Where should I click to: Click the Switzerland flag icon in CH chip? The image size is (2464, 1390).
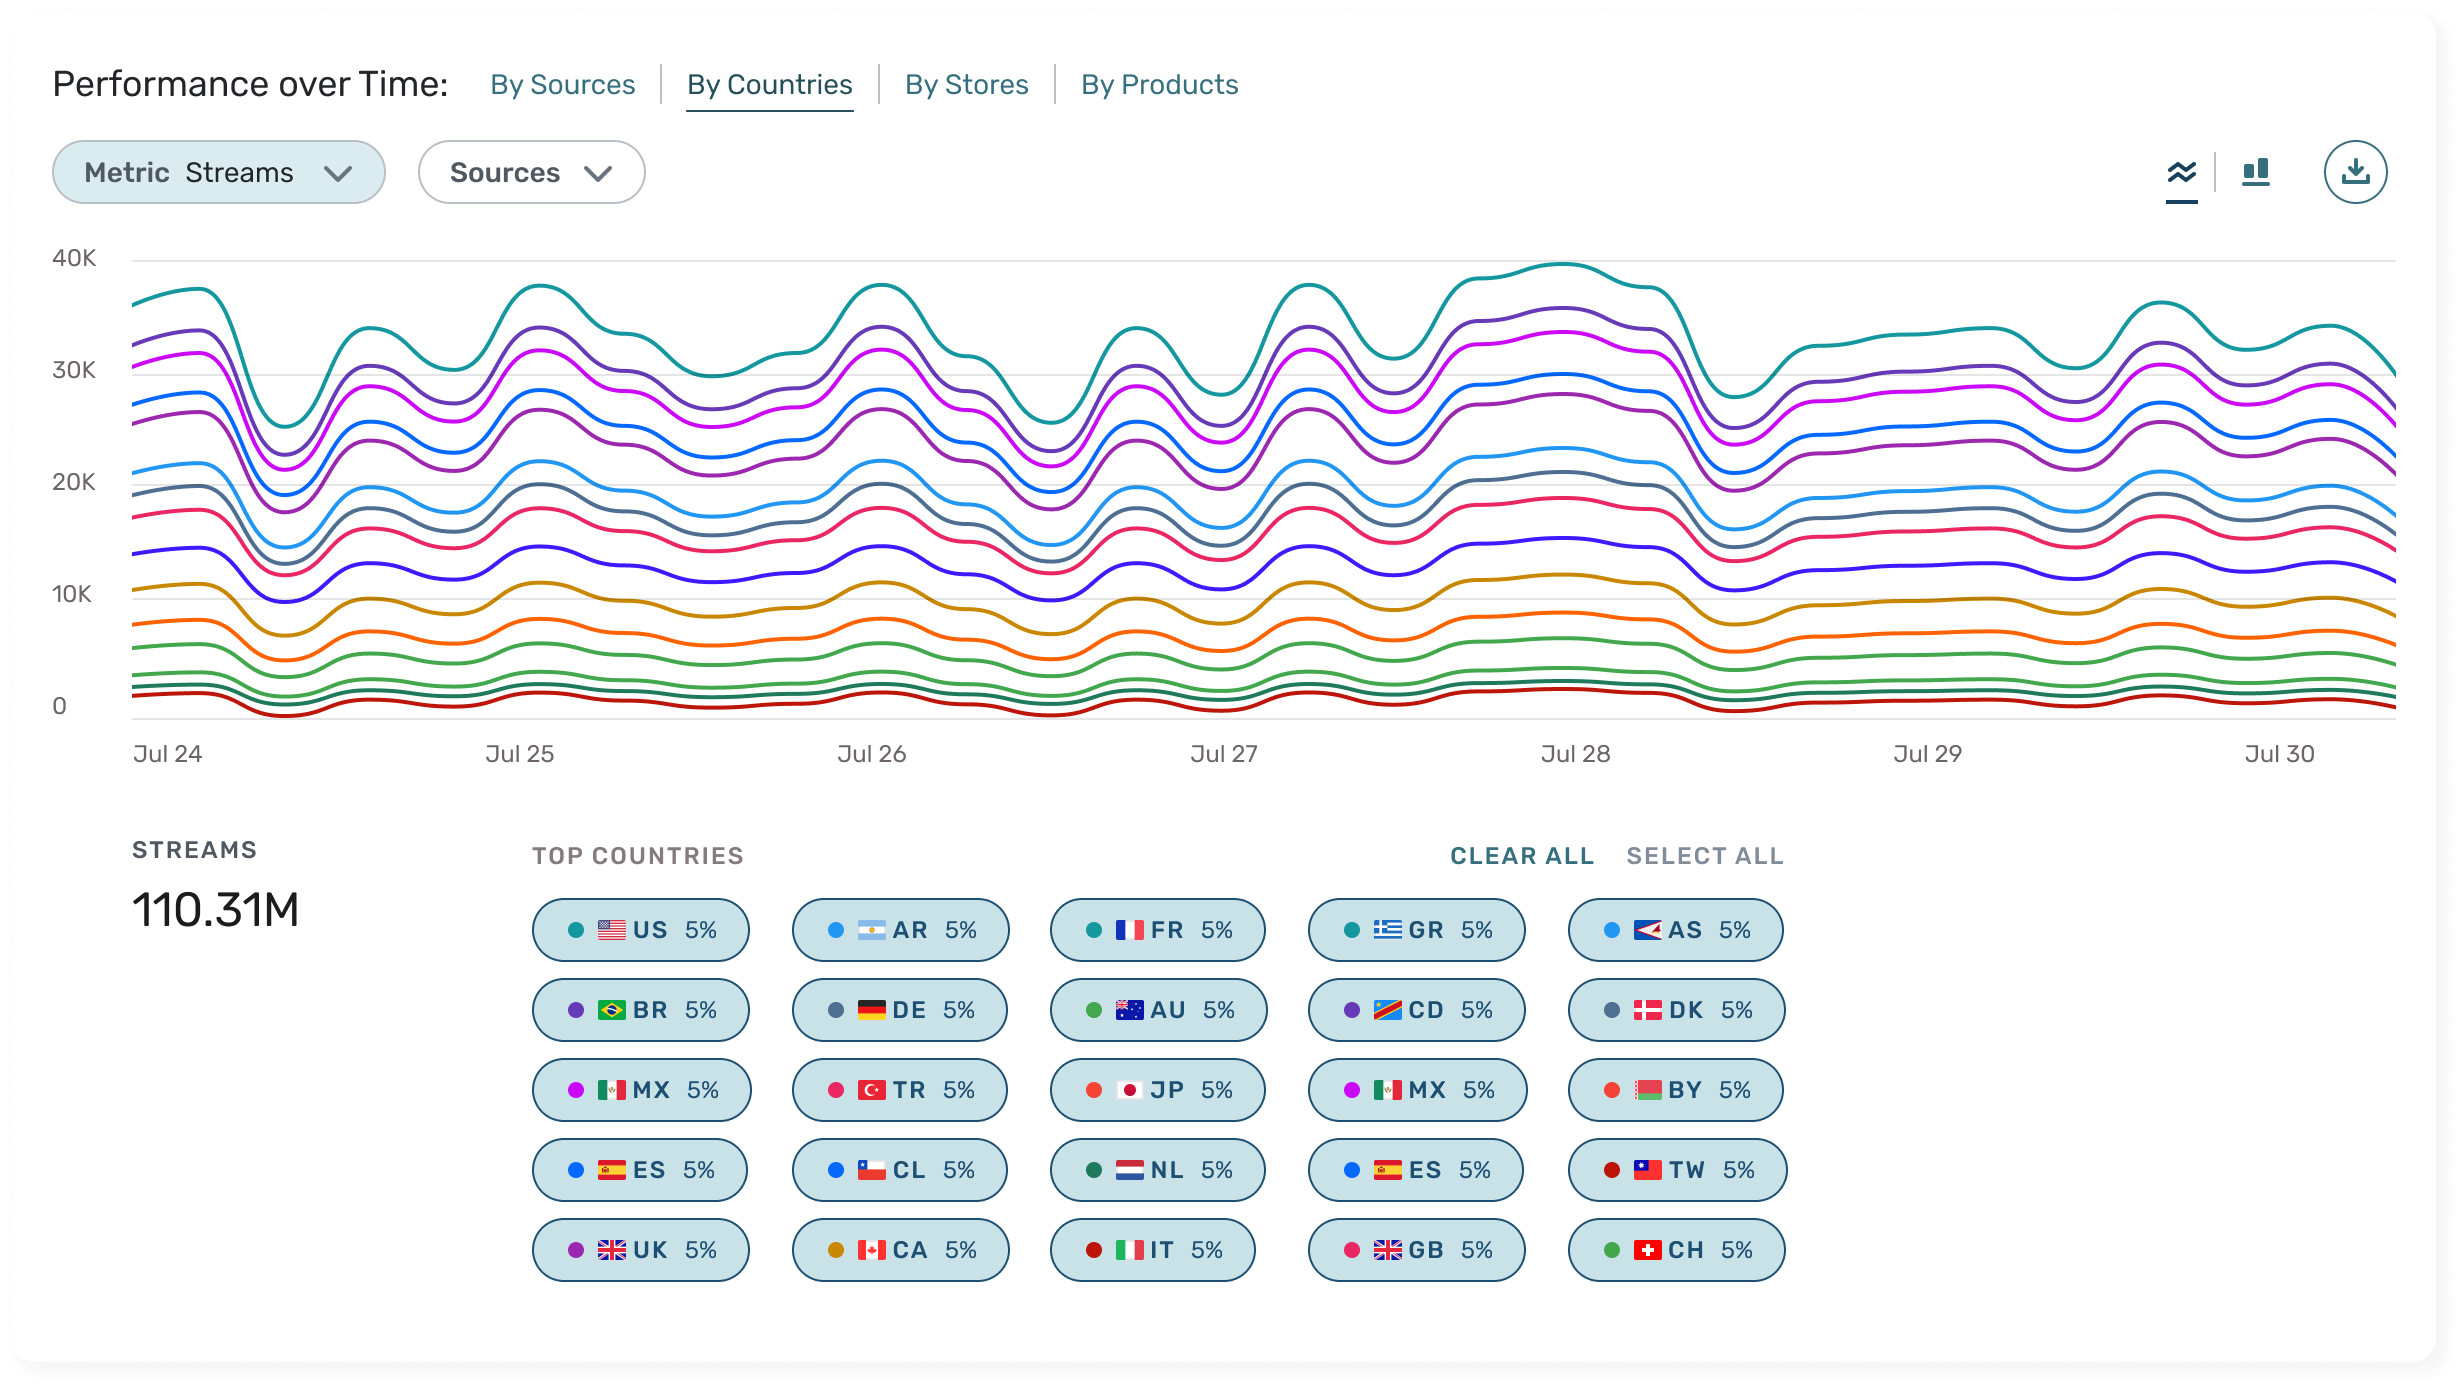(x=1647, y=1250)
